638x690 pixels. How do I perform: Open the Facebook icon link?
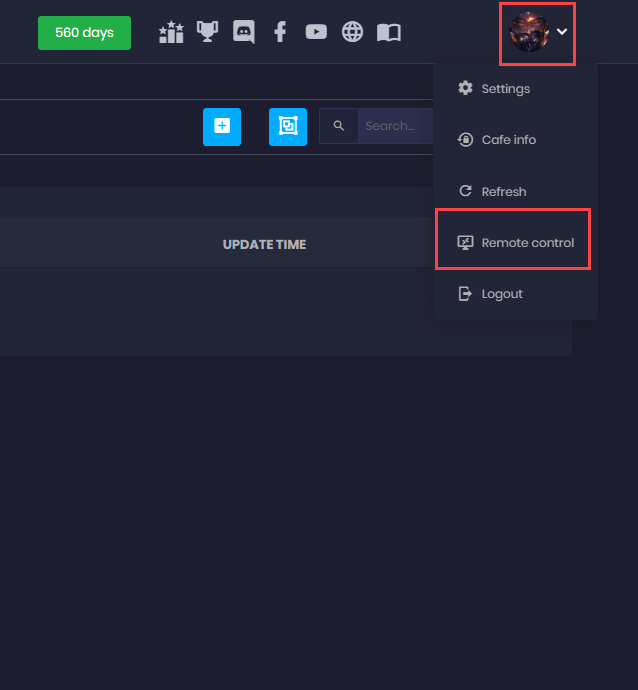point(280,32)
